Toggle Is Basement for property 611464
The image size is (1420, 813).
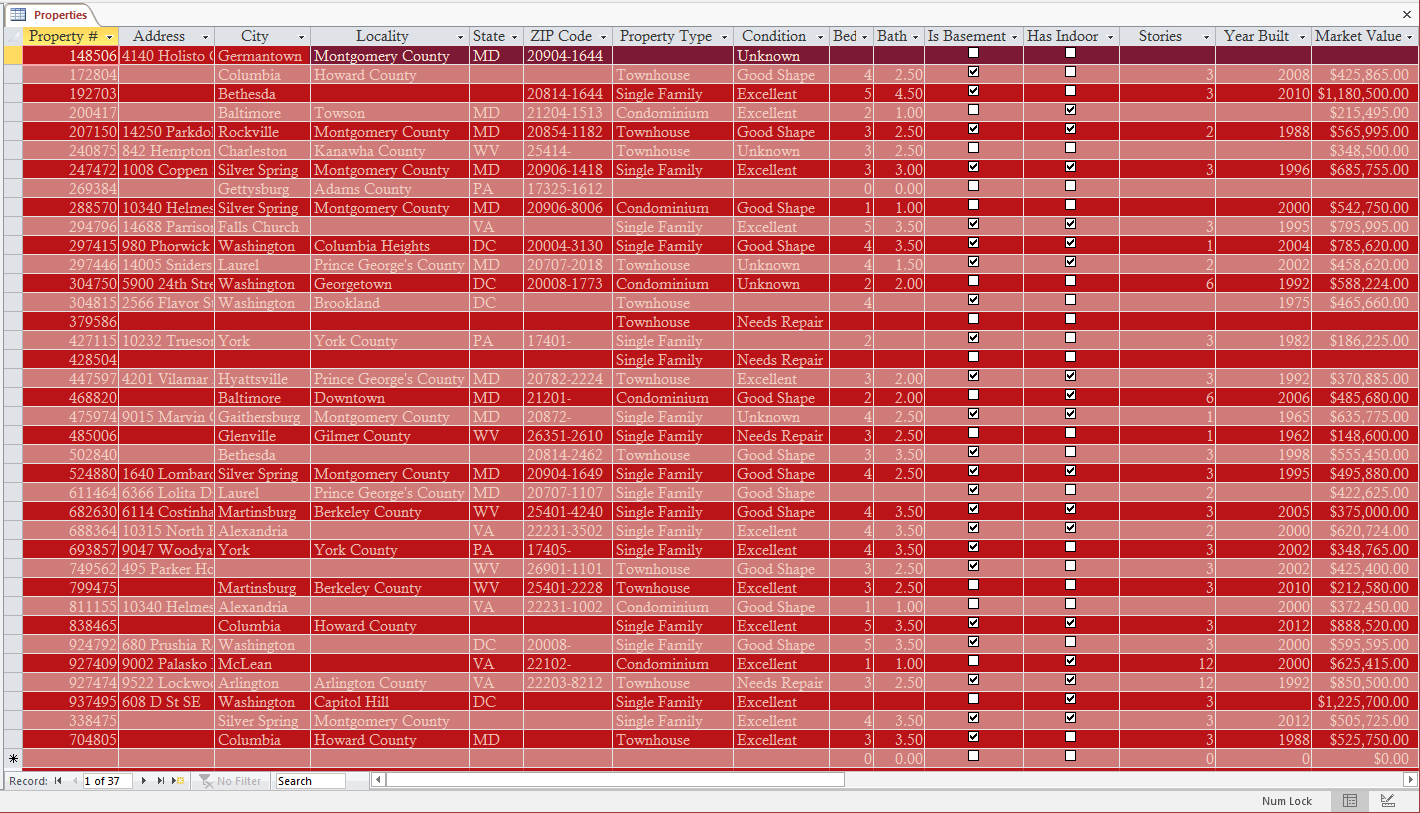pyautogui.click(x=974, y=490)
